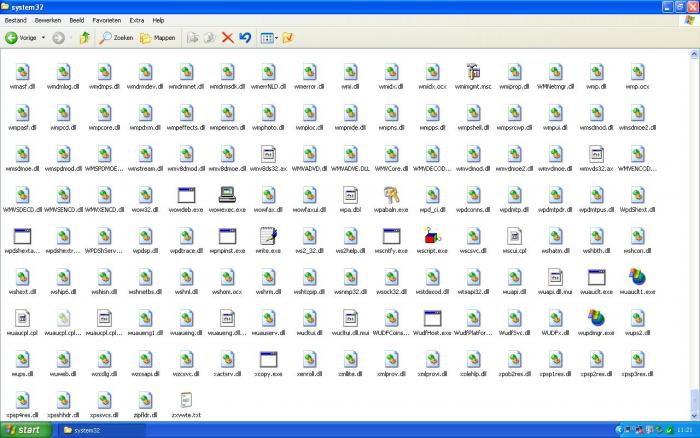
Task: Open the Windows Start menu
Action: 25,430
